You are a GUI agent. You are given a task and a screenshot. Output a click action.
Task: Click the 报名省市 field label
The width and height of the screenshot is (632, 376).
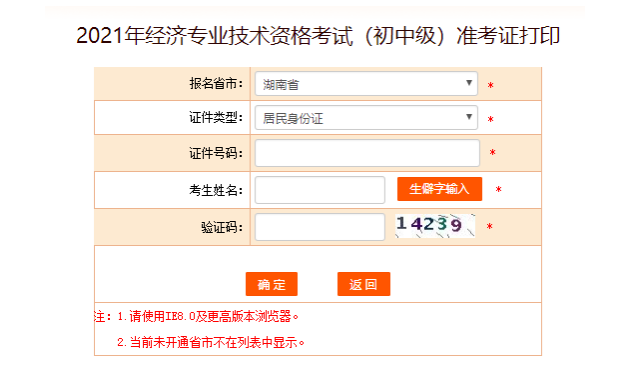(216, 84)
